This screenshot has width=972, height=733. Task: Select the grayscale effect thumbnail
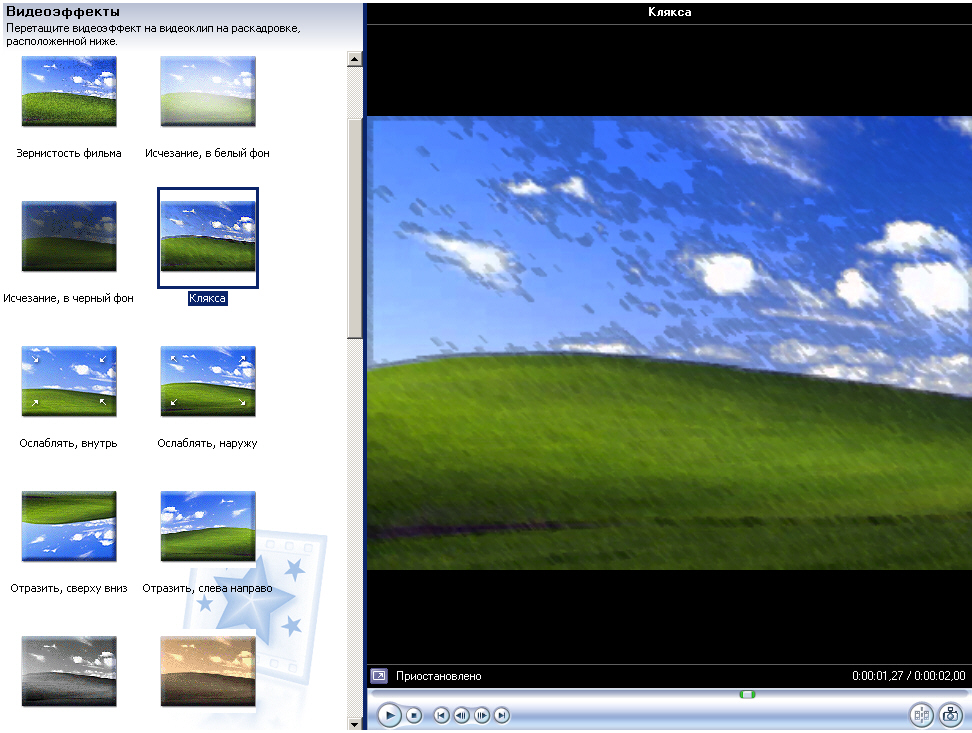(69, 671)
